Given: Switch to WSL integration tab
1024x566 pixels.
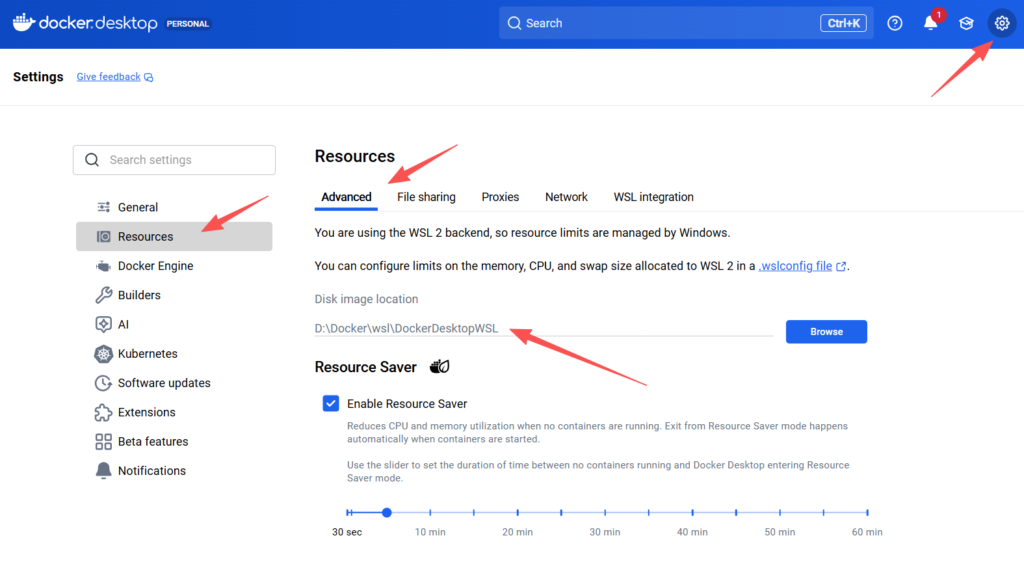Looking at the screenshot, I should tap(653, 197).
